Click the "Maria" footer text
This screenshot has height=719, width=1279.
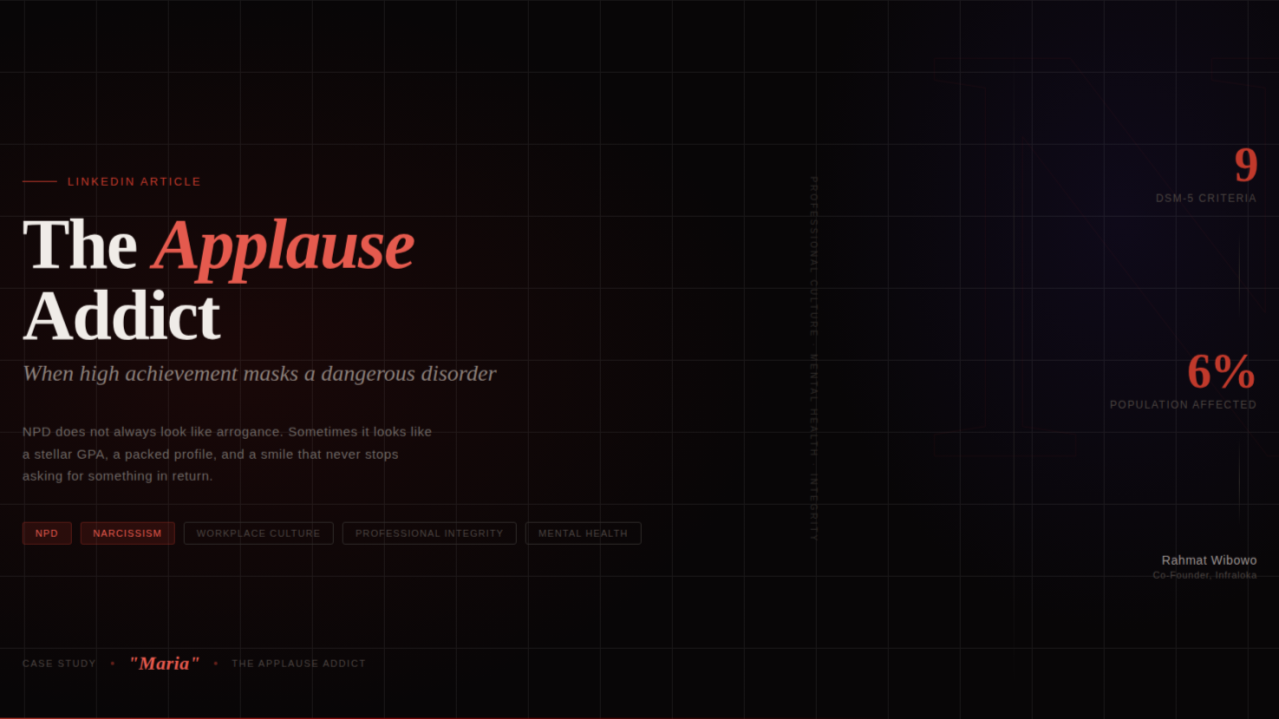164,663
